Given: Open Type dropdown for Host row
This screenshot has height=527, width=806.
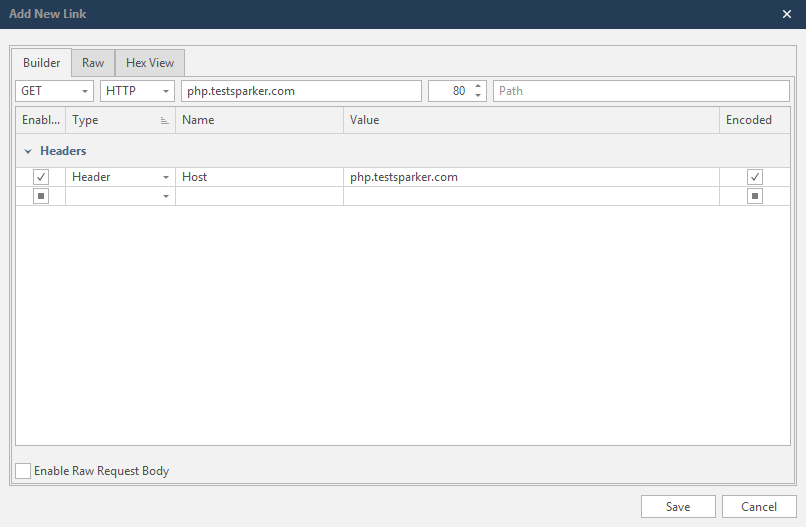Looking at the screenshot, I should 166,177.
